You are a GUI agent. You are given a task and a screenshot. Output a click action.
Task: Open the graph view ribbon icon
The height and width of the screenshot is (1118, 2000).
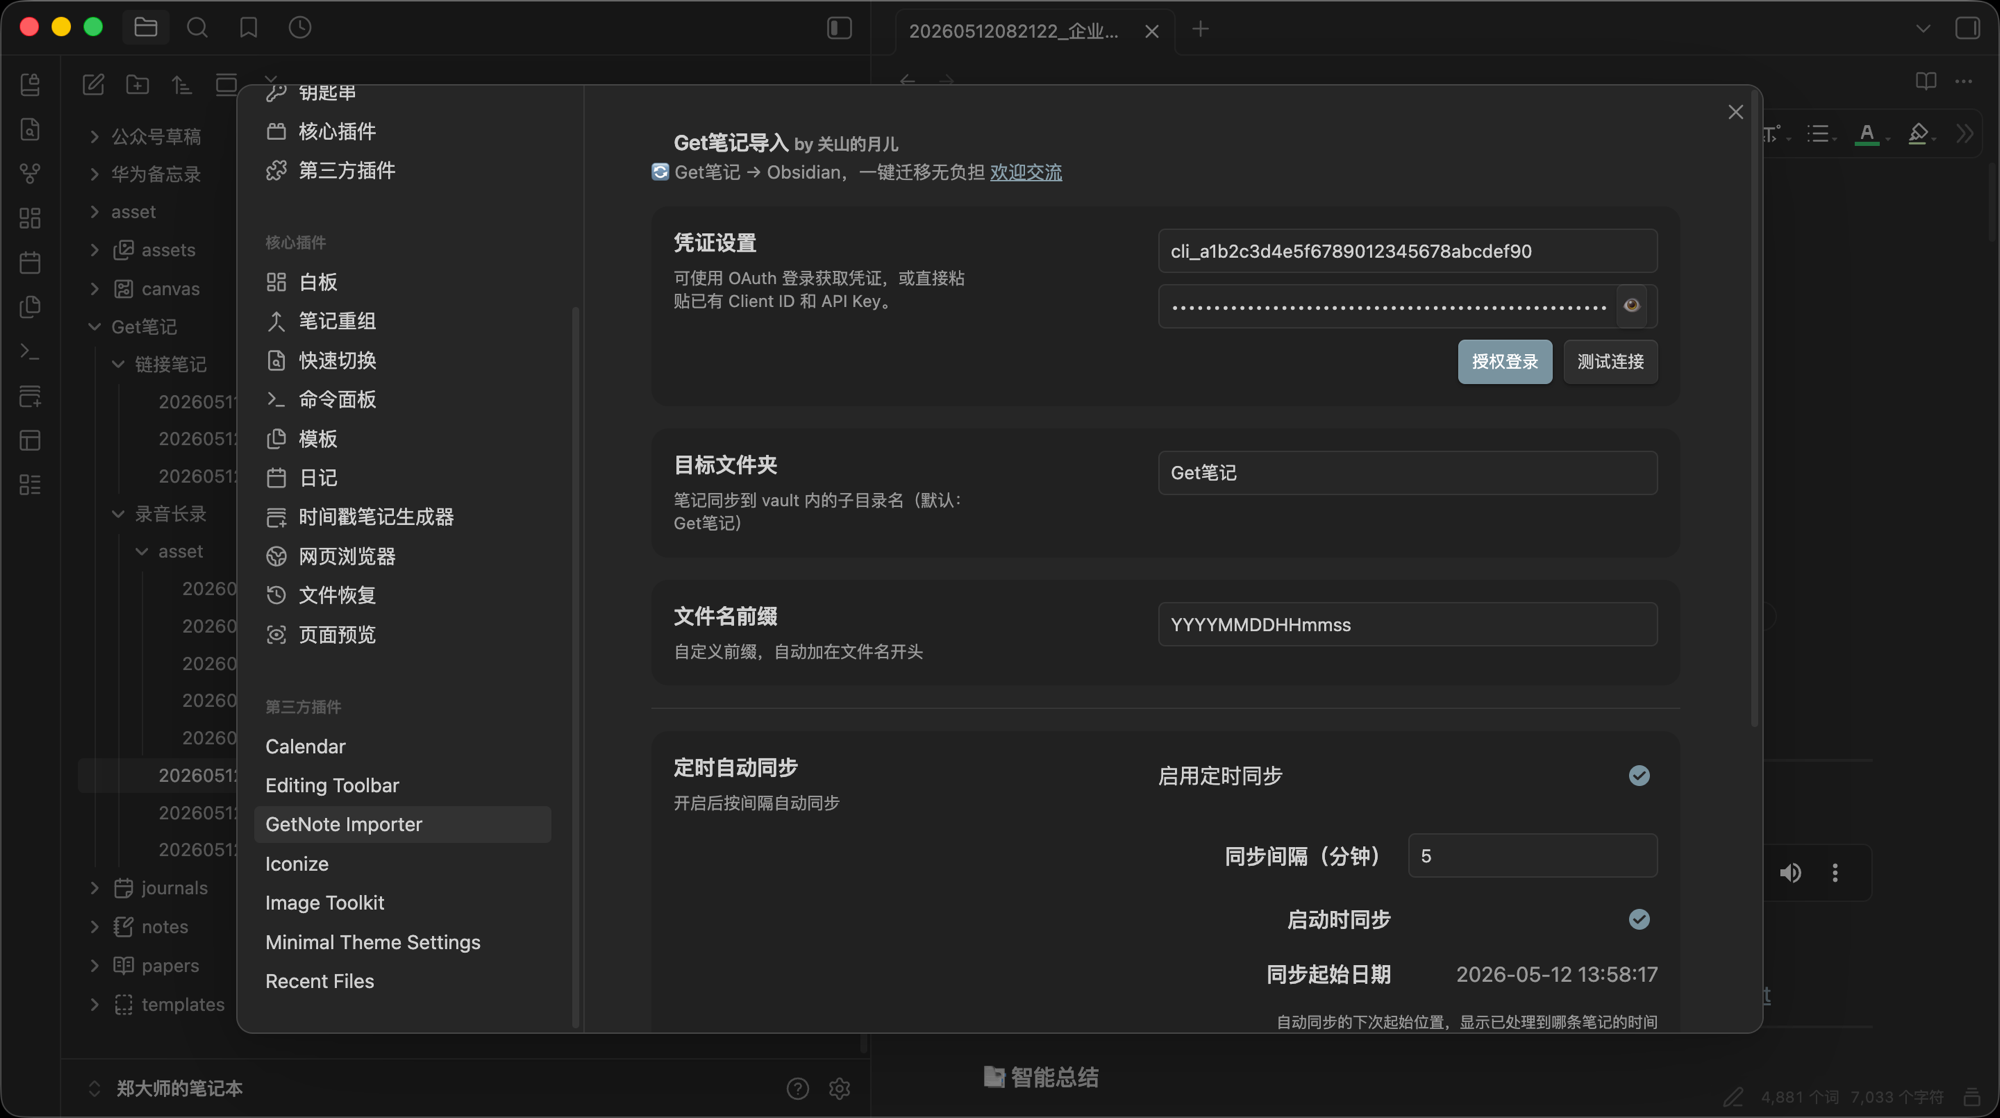coord(30,173)
